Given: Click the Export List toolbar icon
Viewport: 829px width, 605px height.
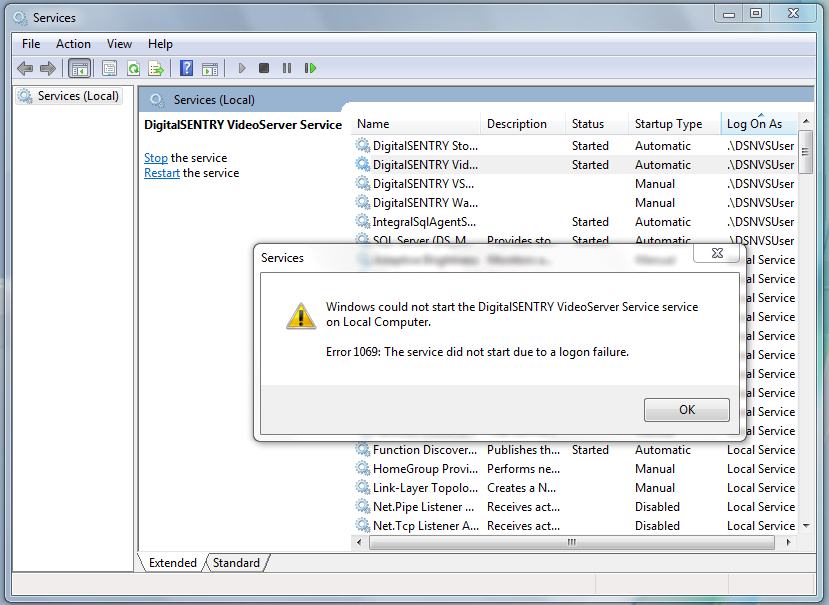Looking at the screenshot, I should point(156,68).
